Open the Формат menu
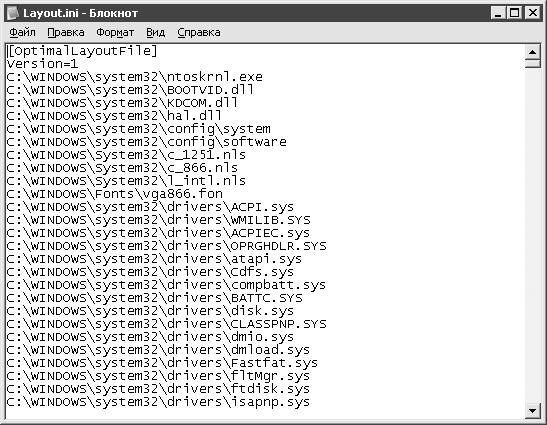This screenshot has width=547, height=425. [115, 32]
